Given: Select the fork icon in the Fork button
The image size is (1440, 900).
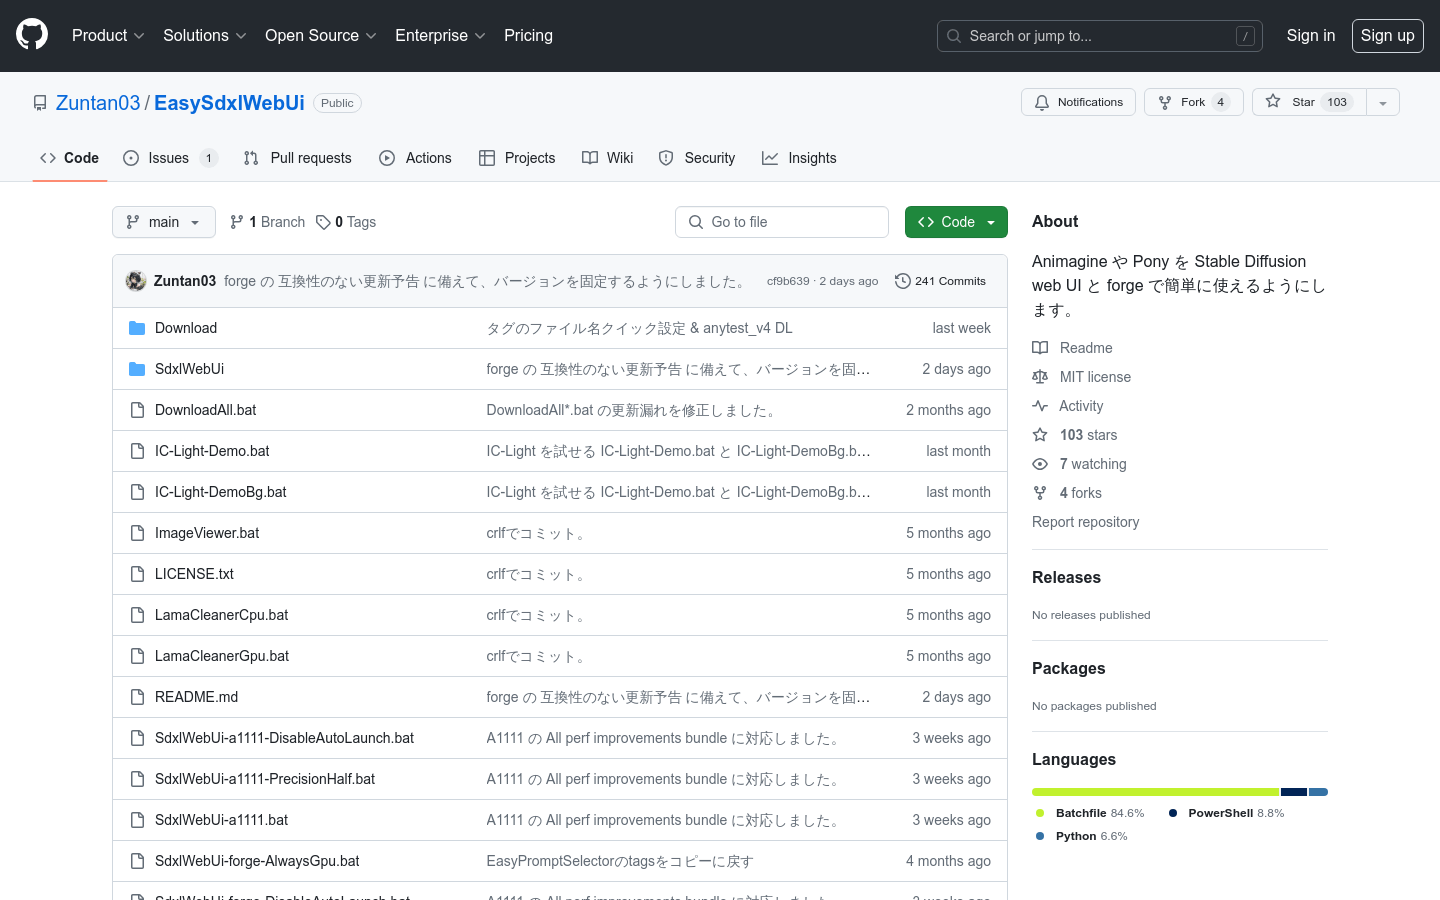Looking at the screenshot, I should [1165, 102].
